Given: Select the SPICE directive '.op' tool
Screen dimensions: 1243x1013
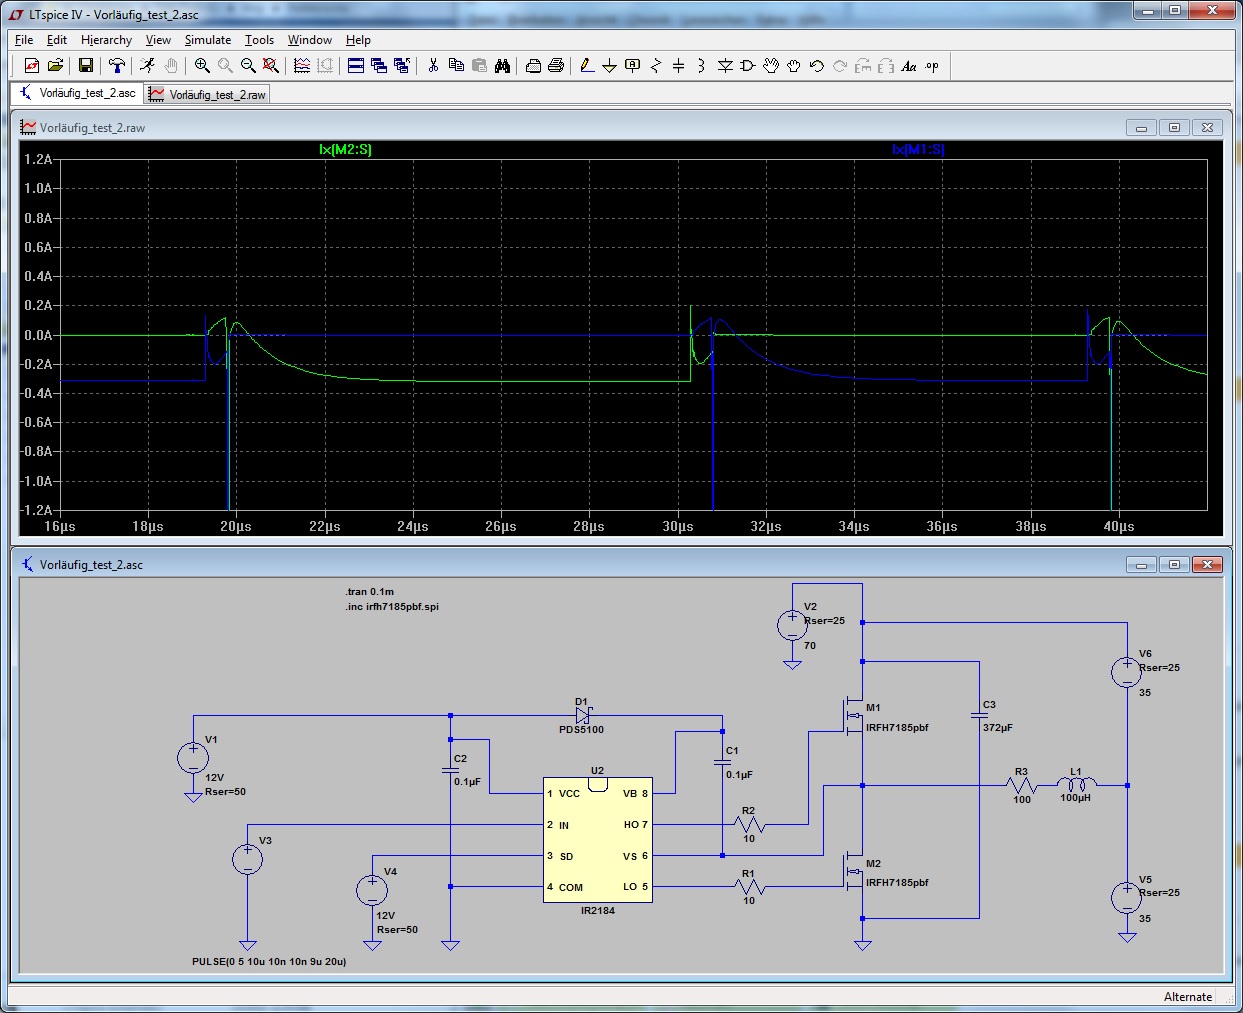Looking at the screenshot, I should (x=932, y=66).
